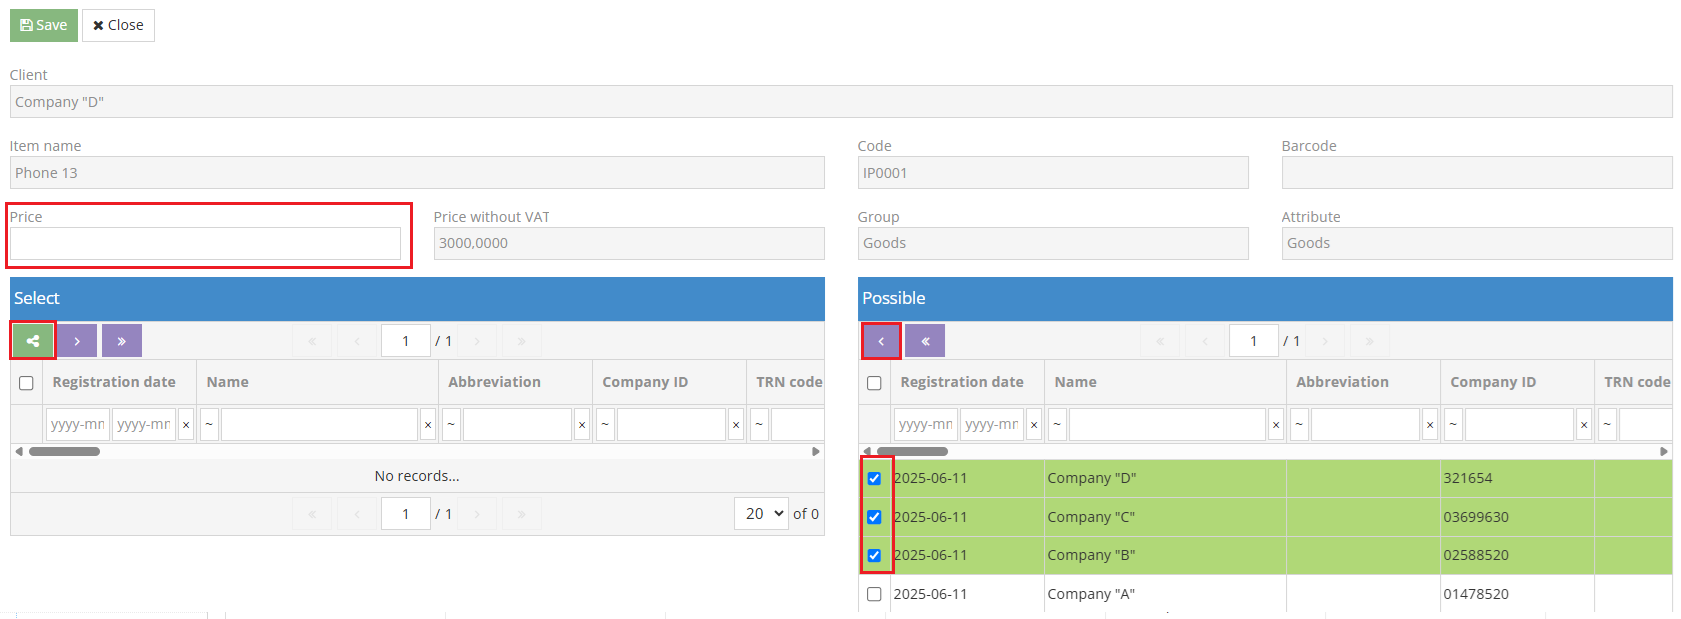Focus the empty Price input field
This screenshot has width=1681, height=619.
coord(205,244)
